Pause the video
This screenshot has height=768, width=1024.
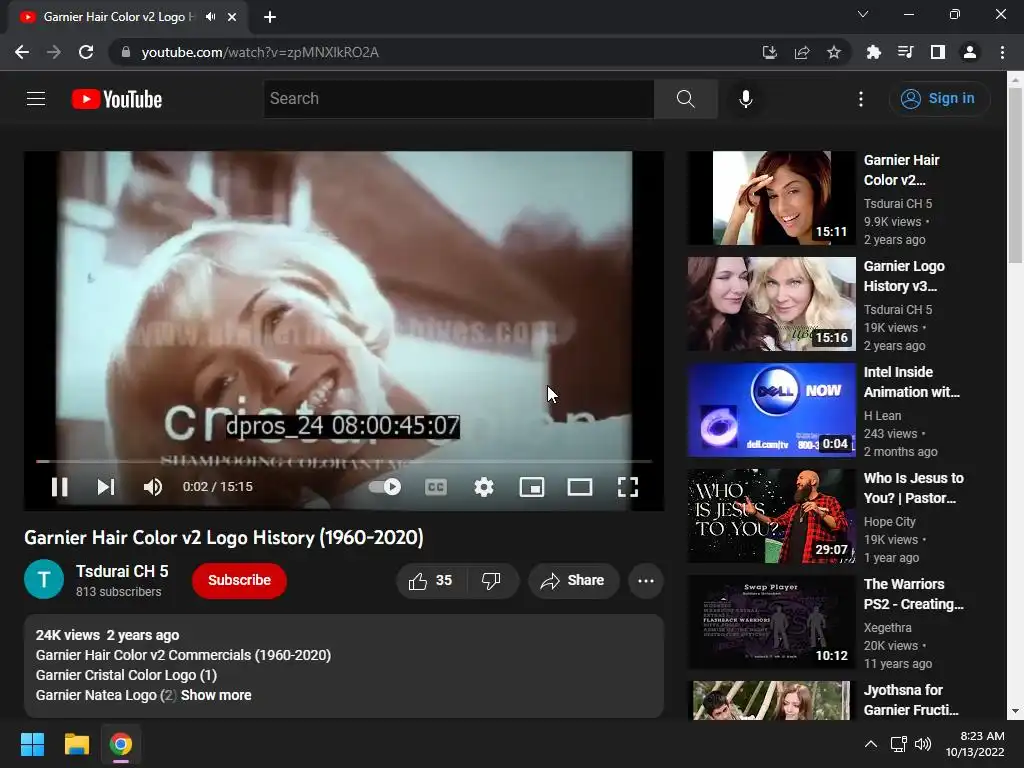(x=59, y=487)
